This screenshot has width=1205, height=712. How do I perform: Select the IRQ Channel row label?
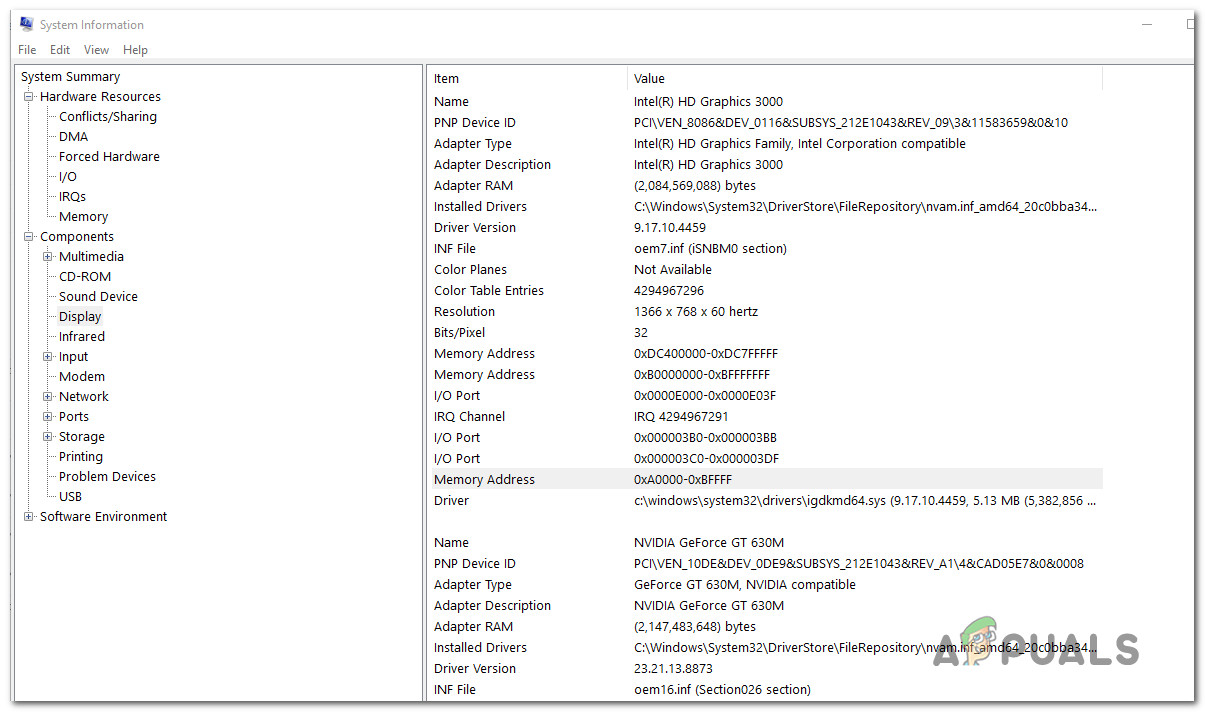[469, 417]
